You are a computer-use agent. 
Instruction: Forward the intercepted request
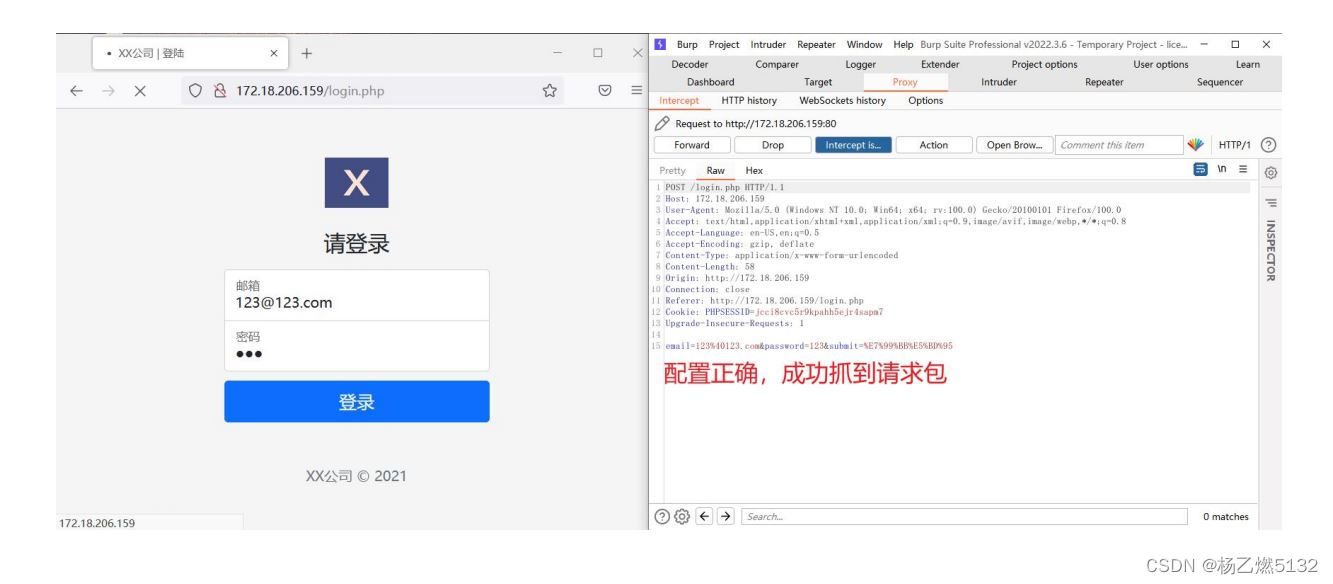[692, 145]
